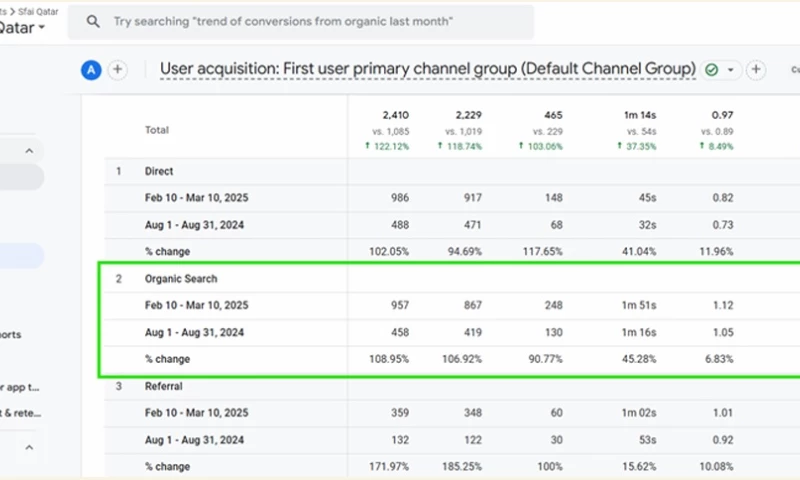The height and width of the screenshot is (480, 800).
Task: Click Organic Search's 90.77% change cell
Action: tap(545, 359)
